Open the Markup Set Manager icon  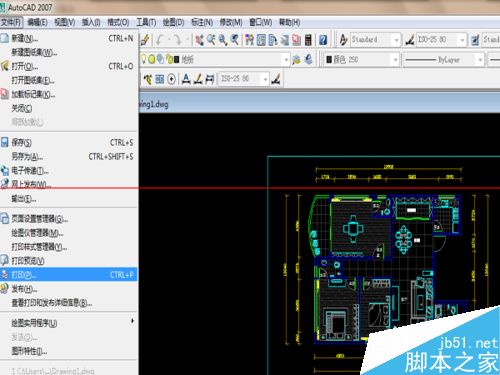point(296,40)
